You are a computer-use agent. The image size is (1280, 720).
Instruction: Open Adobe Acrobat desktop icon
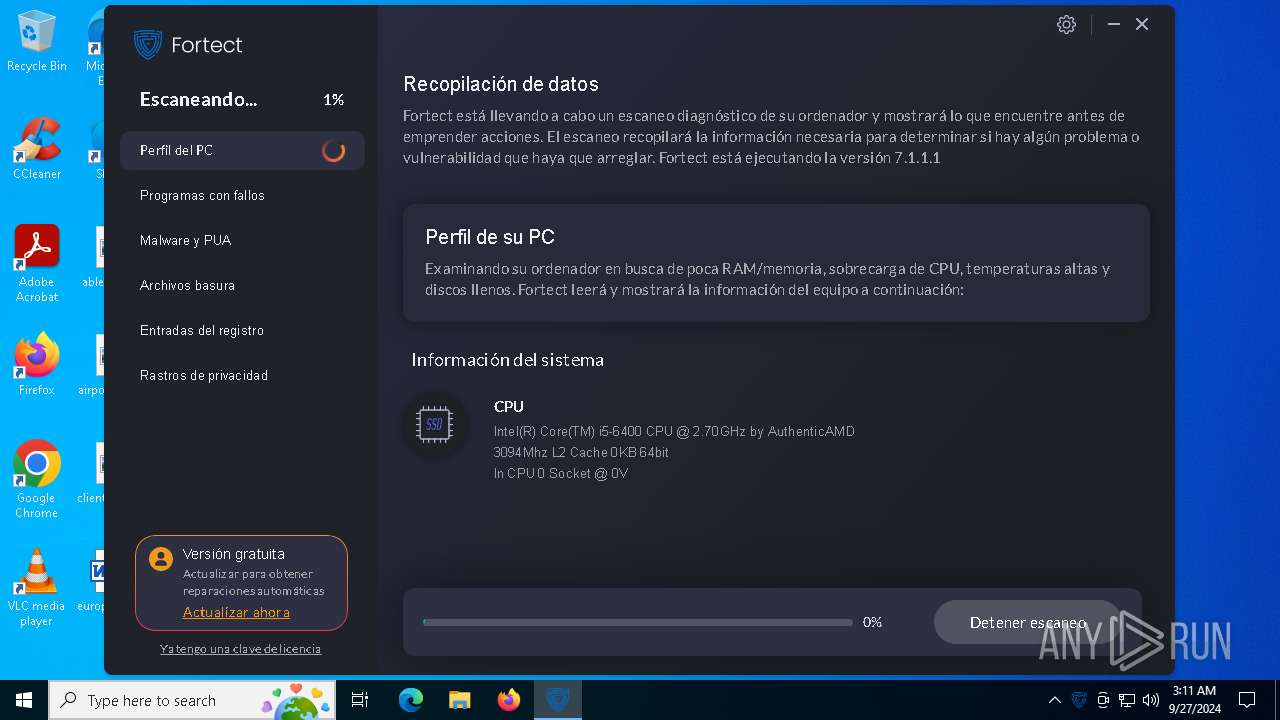(x=37, y=264)
